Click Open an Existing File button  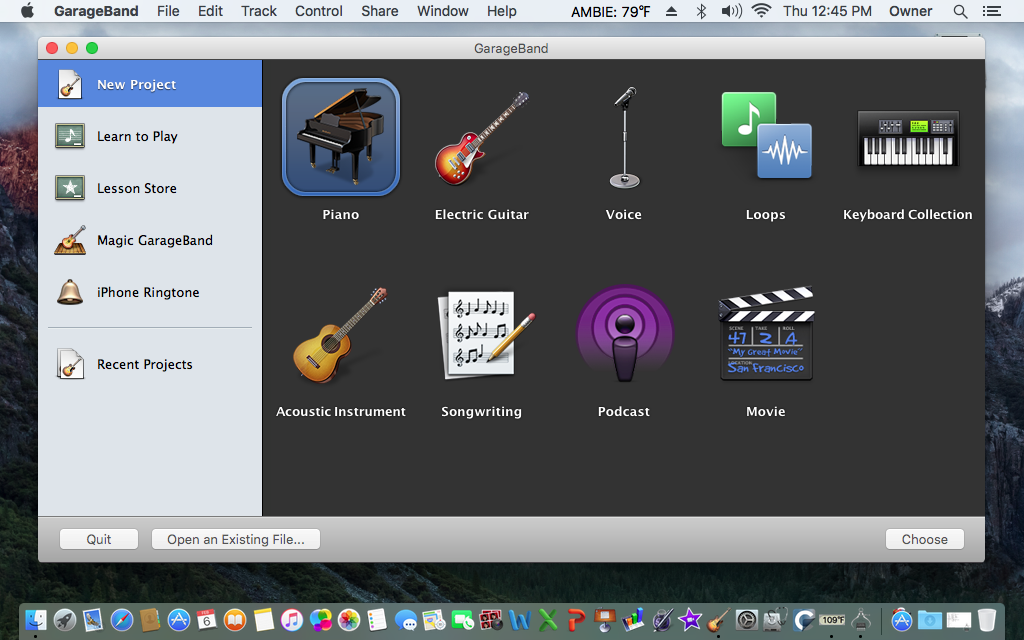click(x=236, y=539)
